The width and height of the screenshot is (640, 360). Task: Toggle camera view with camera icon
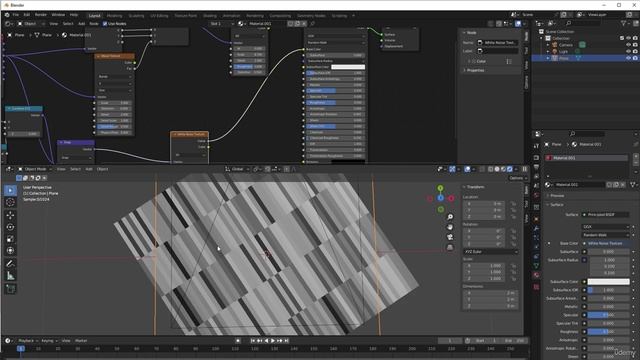click(450, 237)
